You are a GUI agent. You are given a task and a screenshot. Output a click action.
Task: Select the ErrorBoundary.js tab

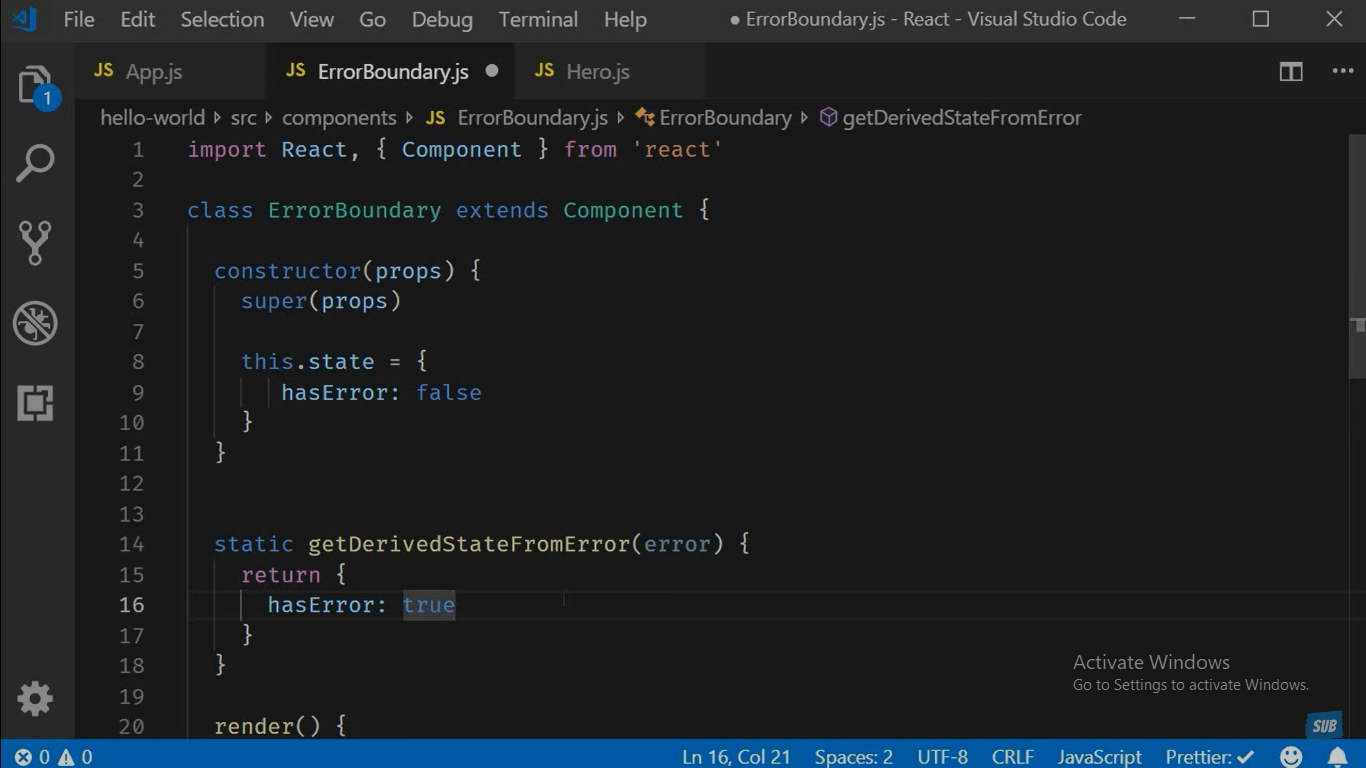tap(390, 71)
